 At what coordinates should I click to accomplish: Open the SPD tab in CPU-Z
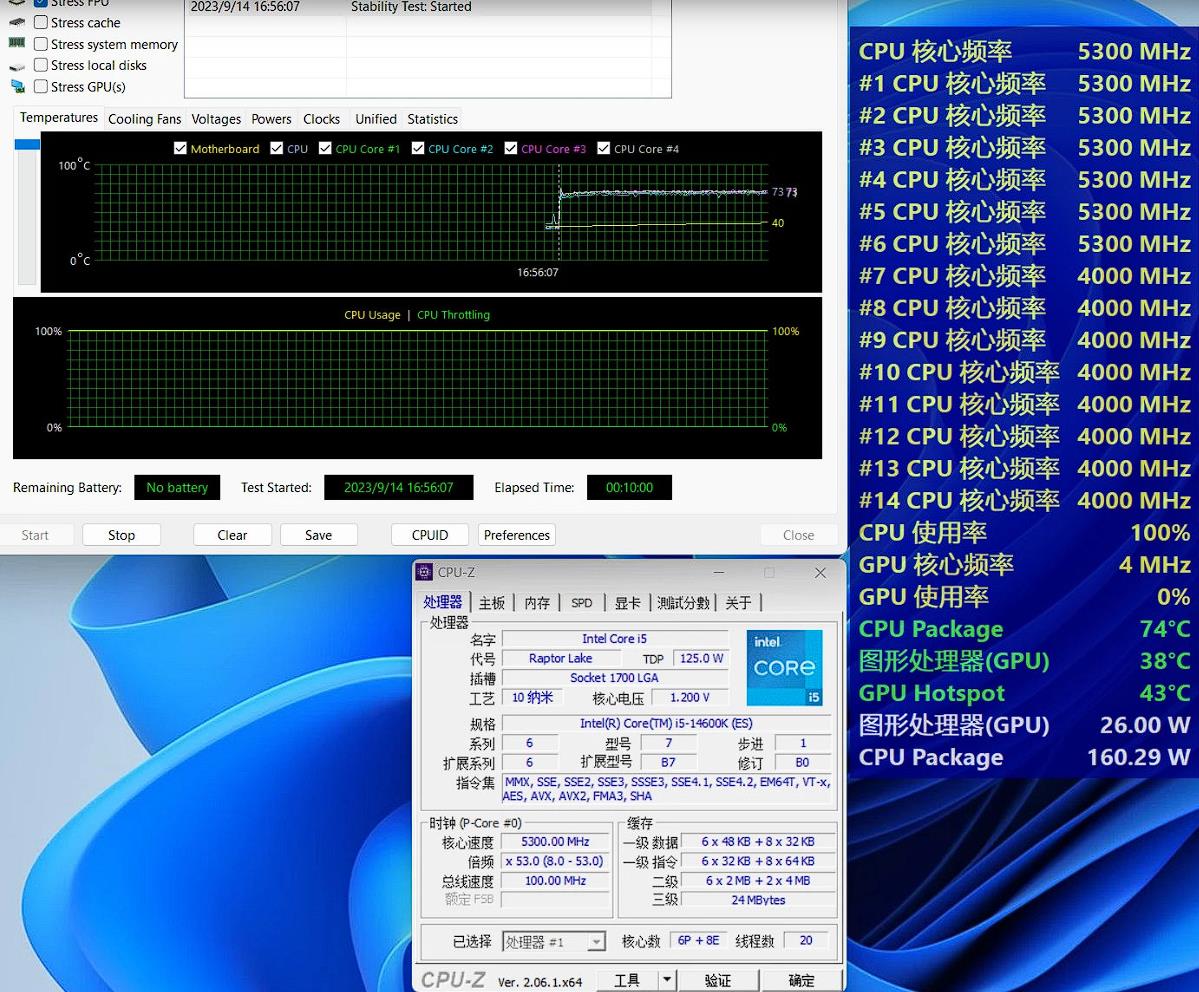[x=581, y=602]
